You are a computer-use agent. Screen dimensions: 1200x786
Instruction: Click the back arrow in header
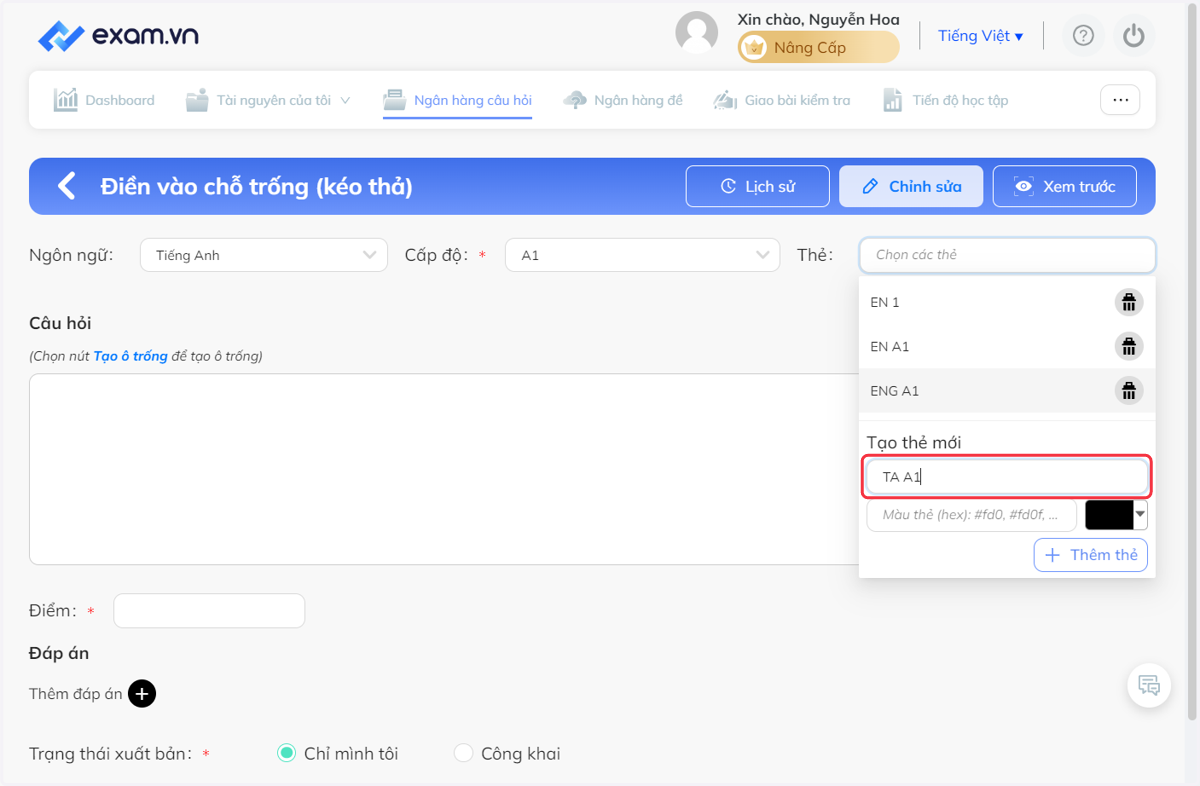[66, 186]
